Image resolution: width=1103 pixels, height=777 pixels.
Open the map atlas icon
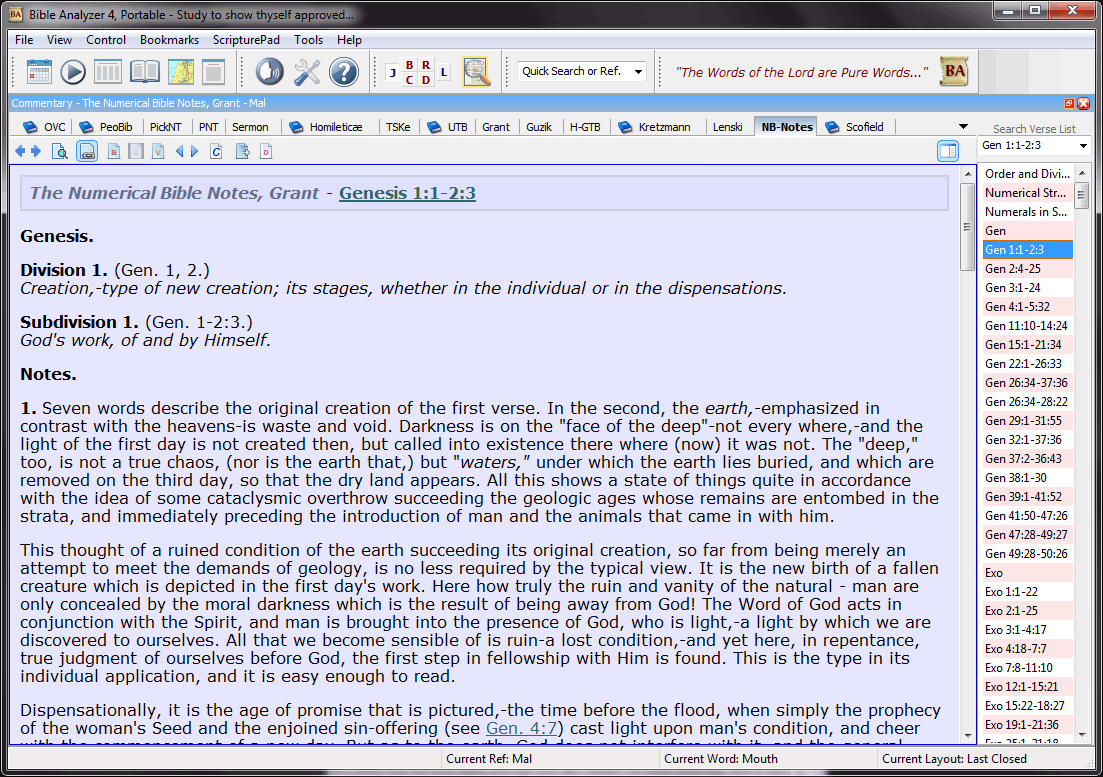[181, 72]
